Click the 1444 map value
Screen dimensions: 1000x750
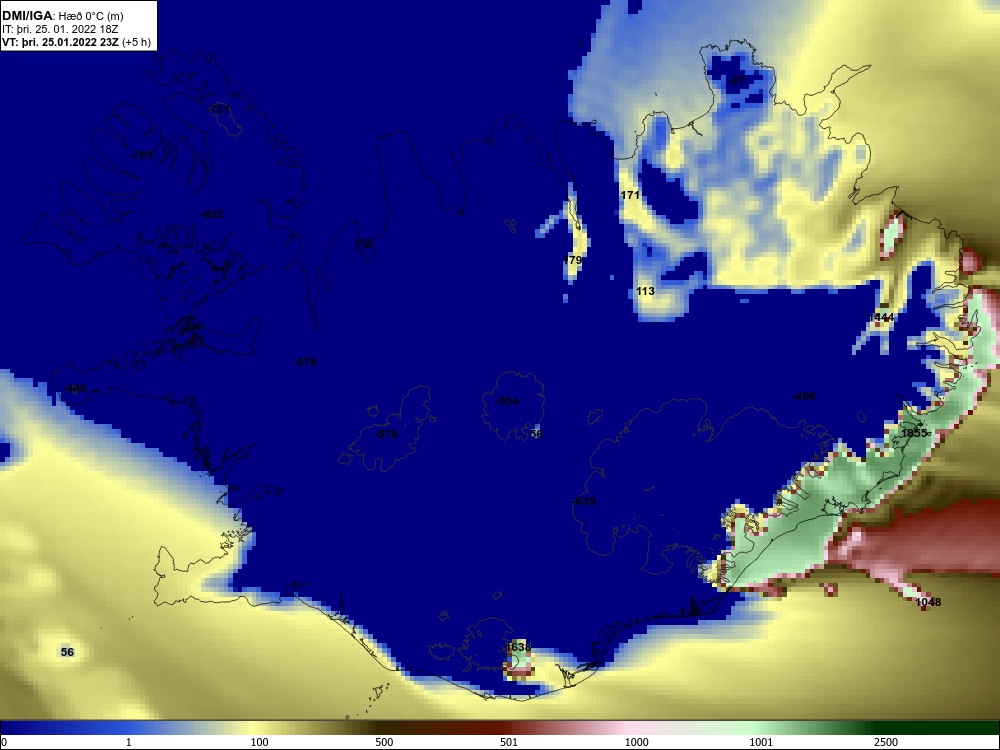(881, 318)
